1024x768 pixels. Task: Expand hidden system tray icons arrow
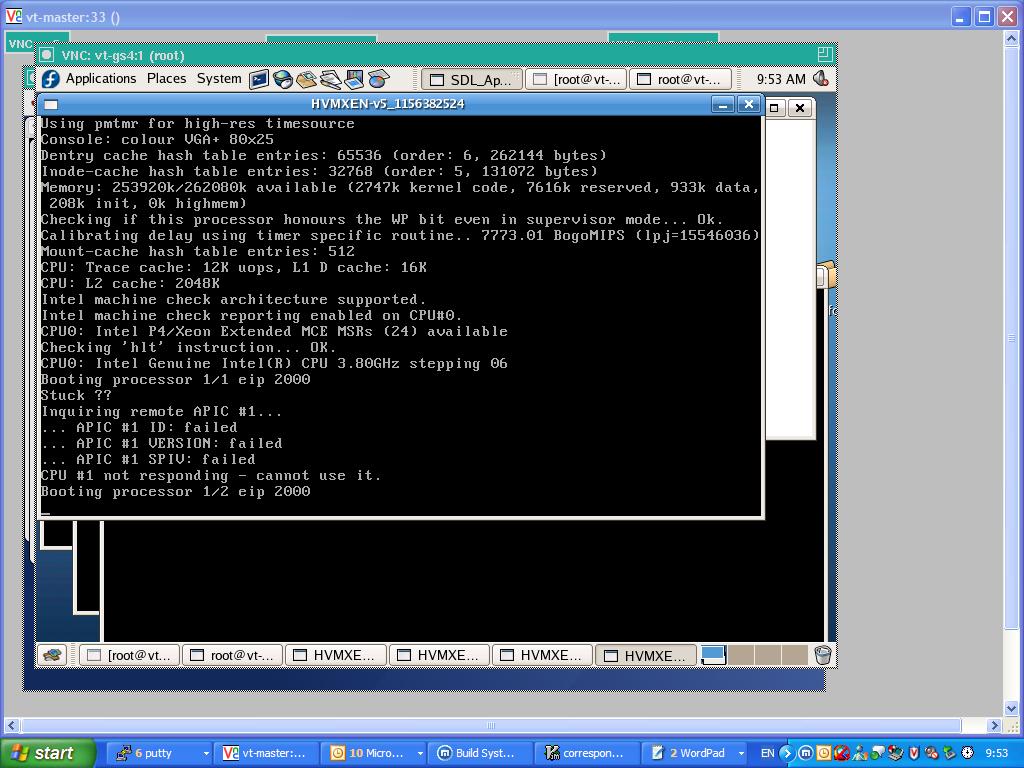coord(786,753)
